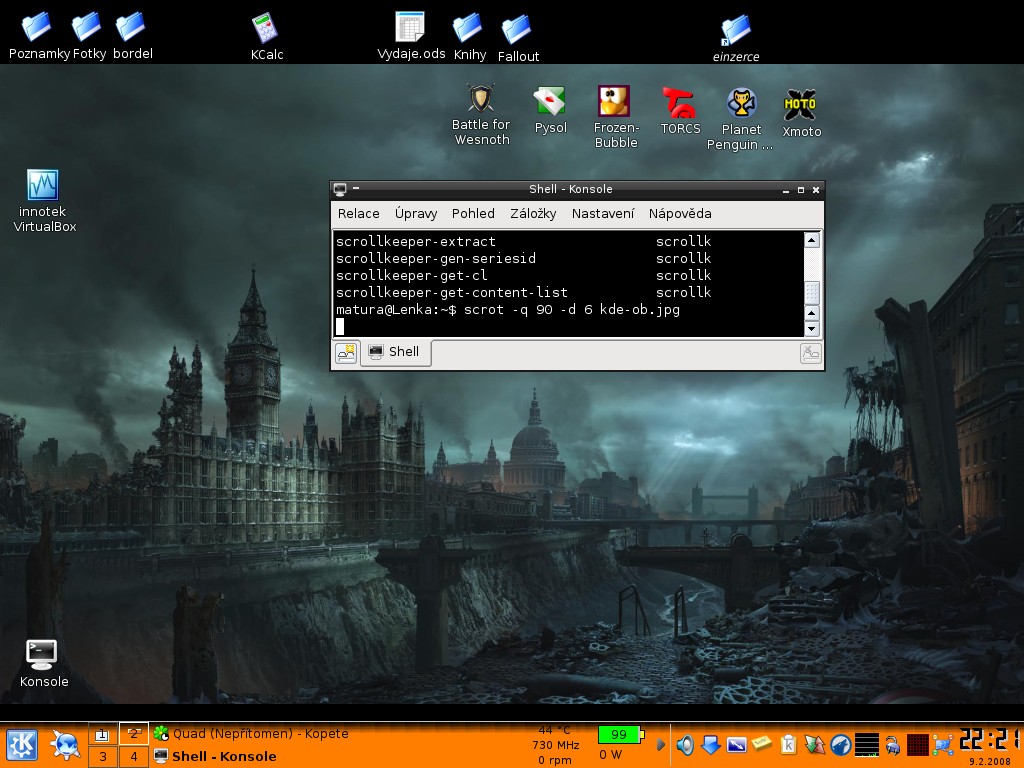
Task: Open the network connections tray icon
Action: click(943, 744)
